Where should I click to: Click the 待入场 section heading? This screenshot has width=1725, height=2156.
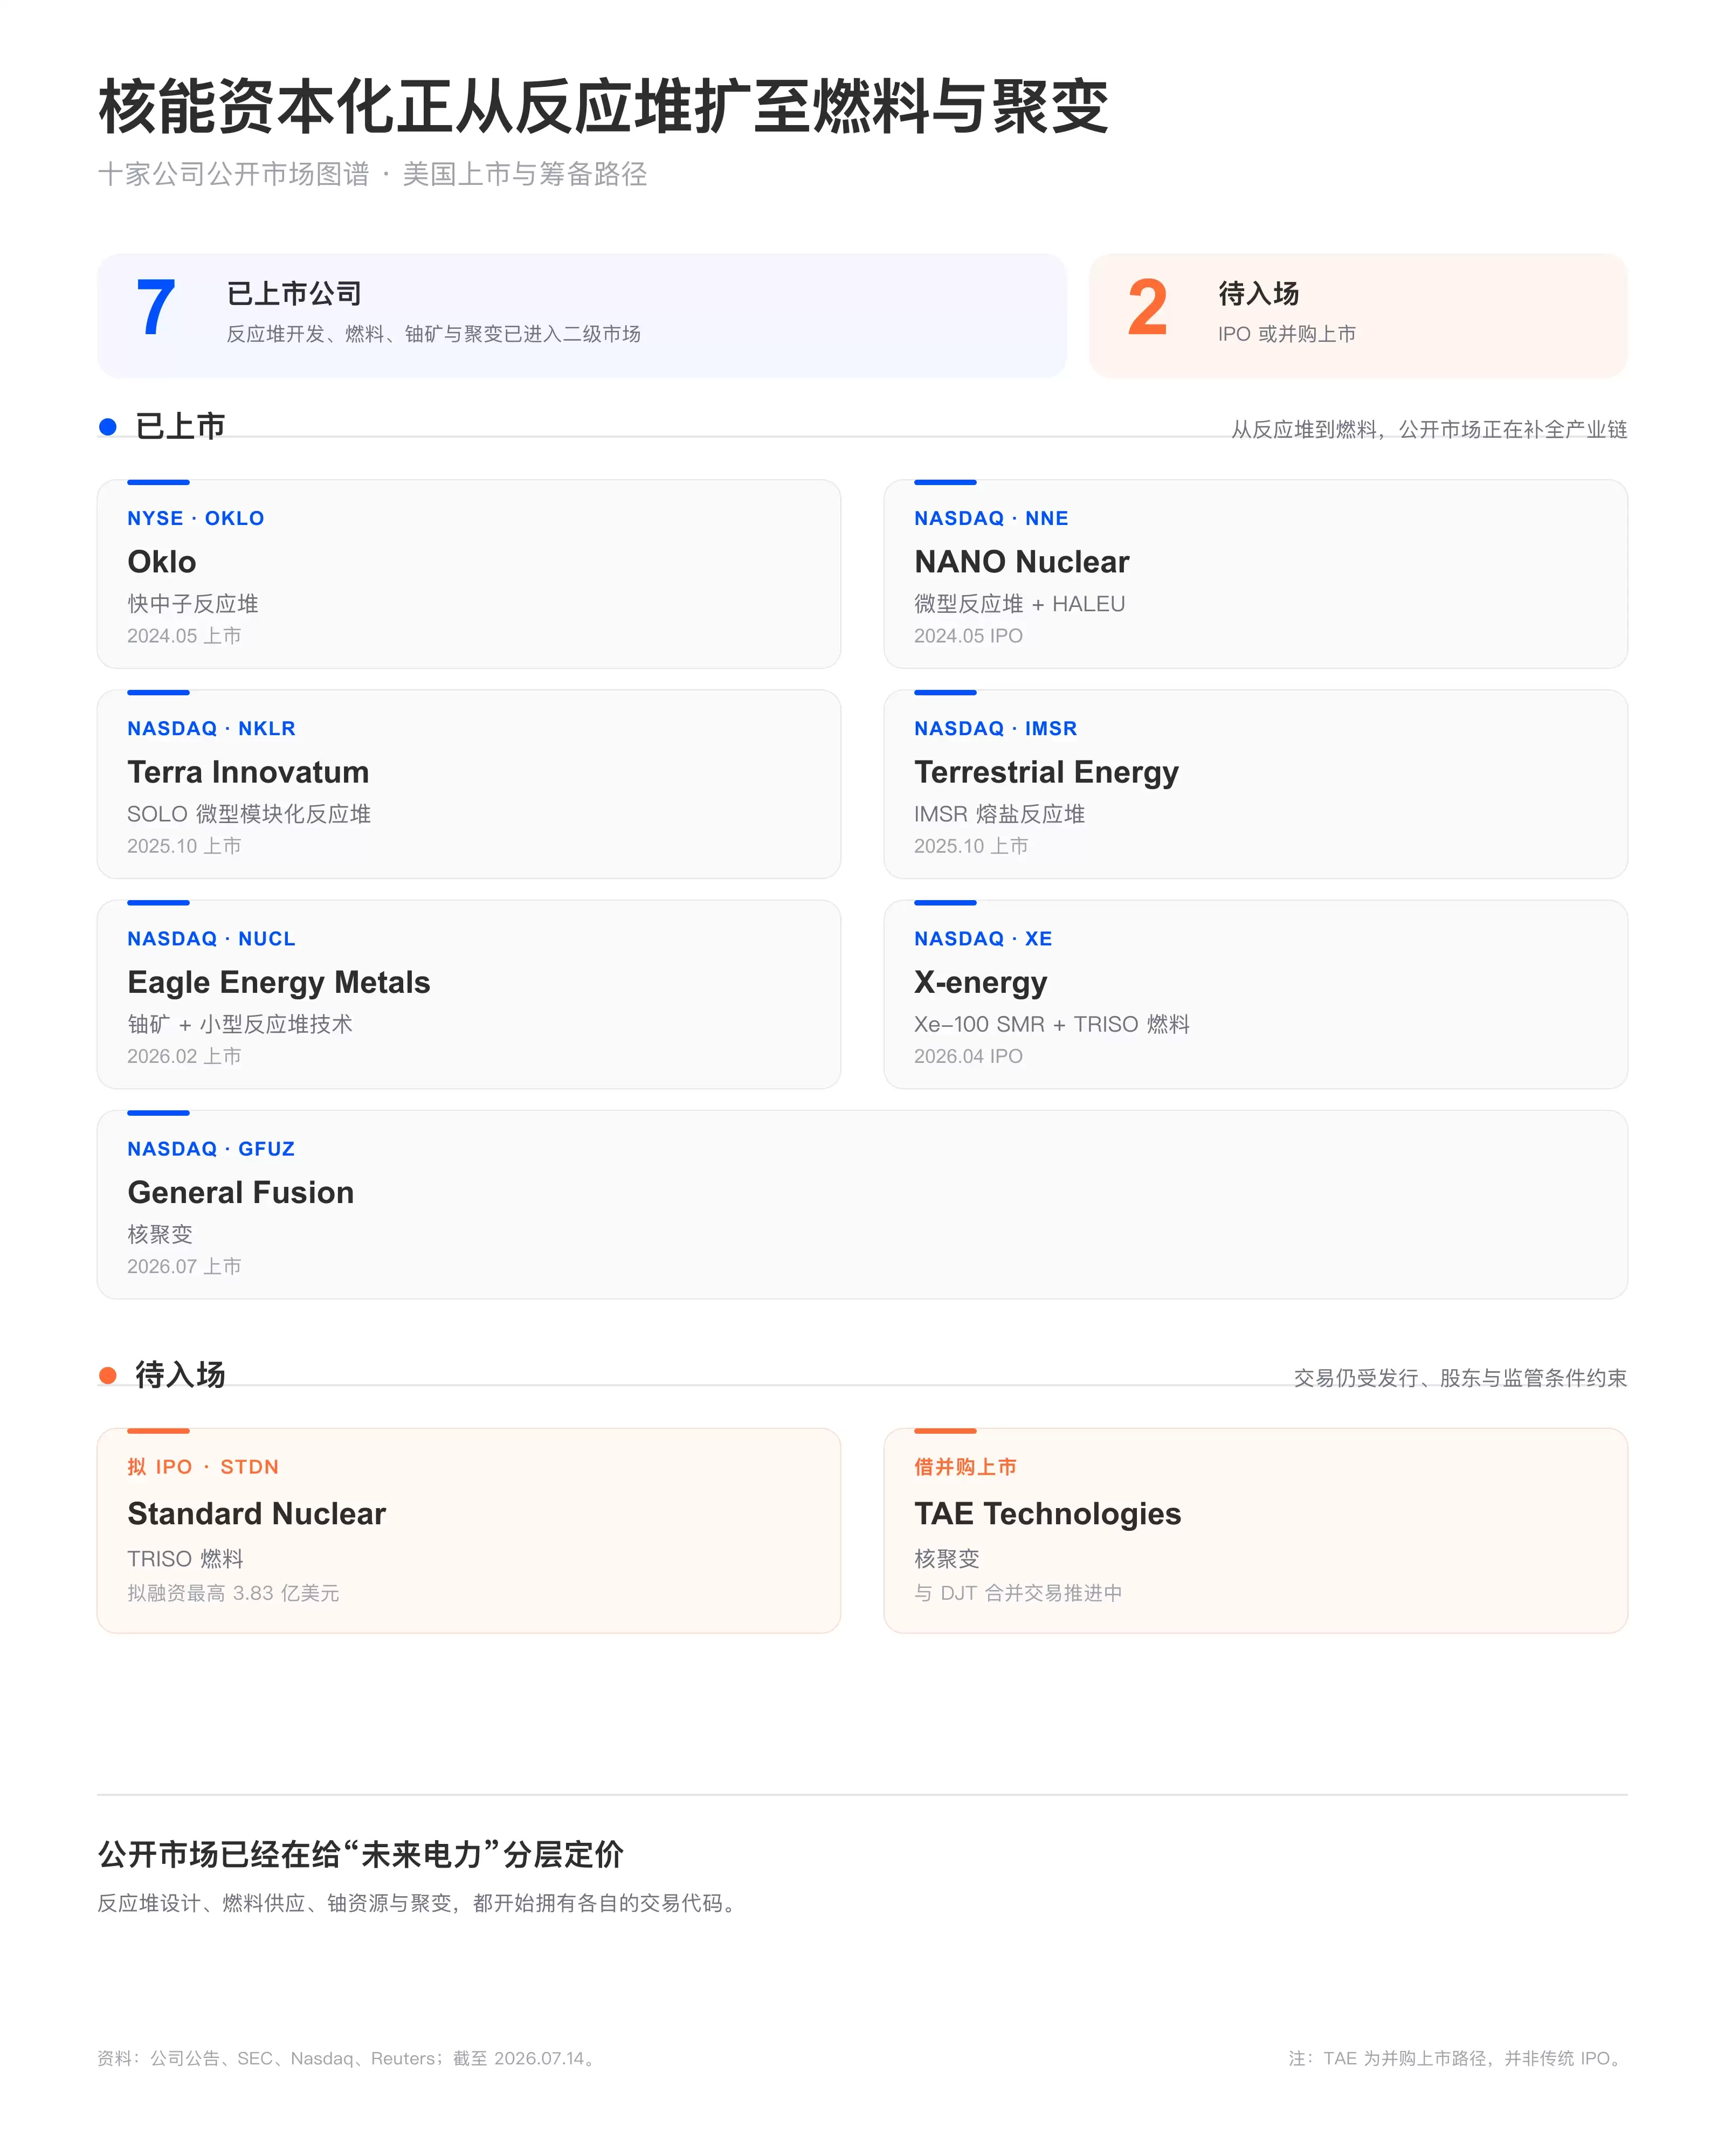click(x=180, y=1375)
